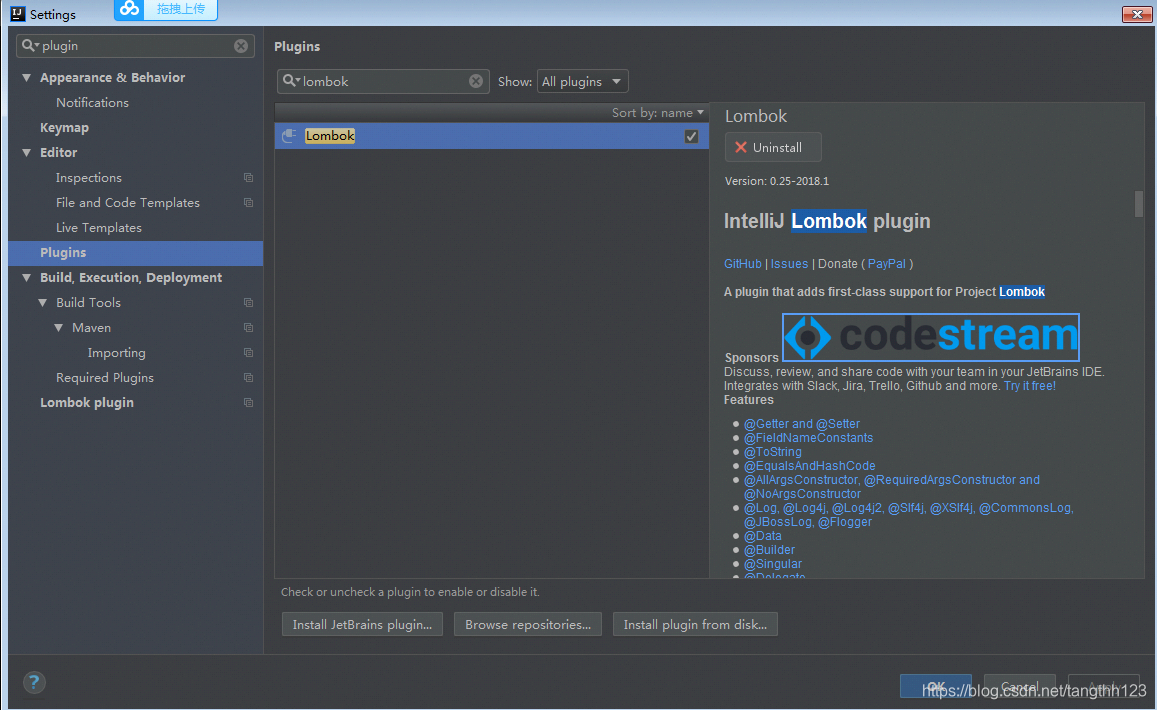The image size is (1157, 710).
Task: Click project-level icon beside Lombok plugin
Action: pyautogui.click(x=249, y=403)
